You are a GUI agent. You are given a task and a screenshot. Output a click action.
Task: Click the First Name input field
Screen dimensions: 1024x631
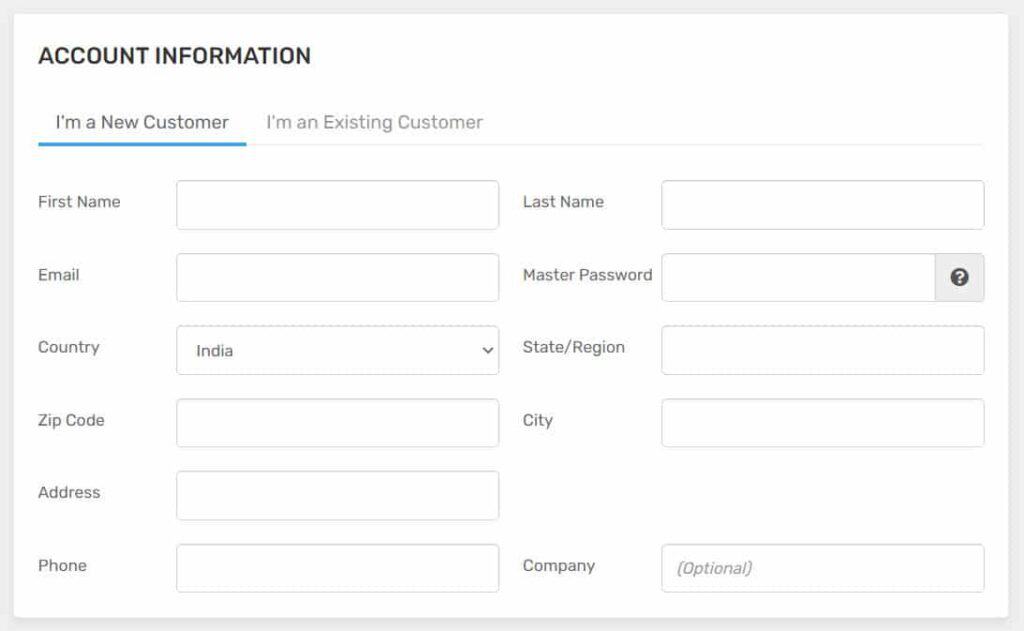(x=337, y=204)
